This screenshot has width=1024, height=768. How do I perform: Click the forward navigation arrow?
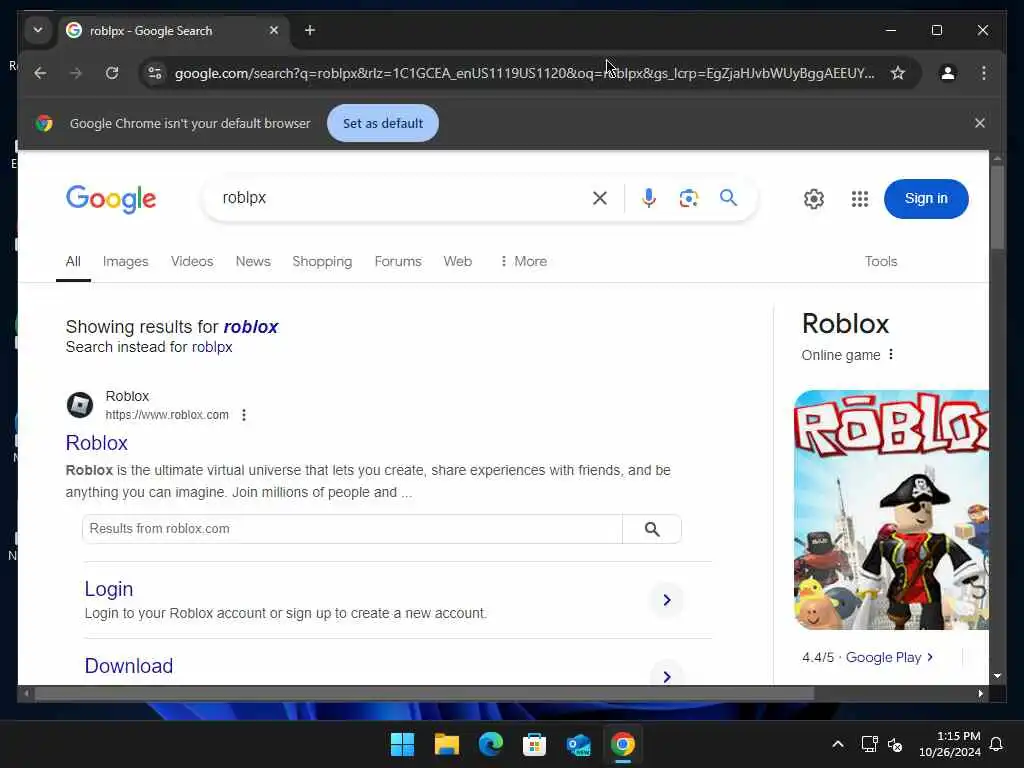click(x=76, y=73)
